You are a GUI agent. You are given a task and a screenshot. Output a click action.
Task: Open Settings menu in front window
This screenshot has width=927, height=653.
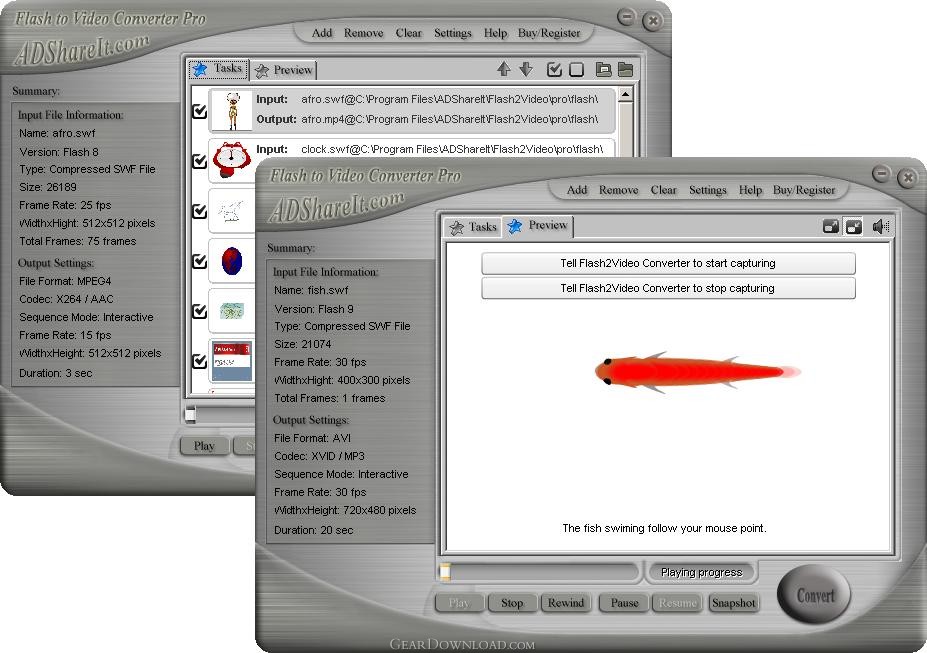click(x=707, y=190)
